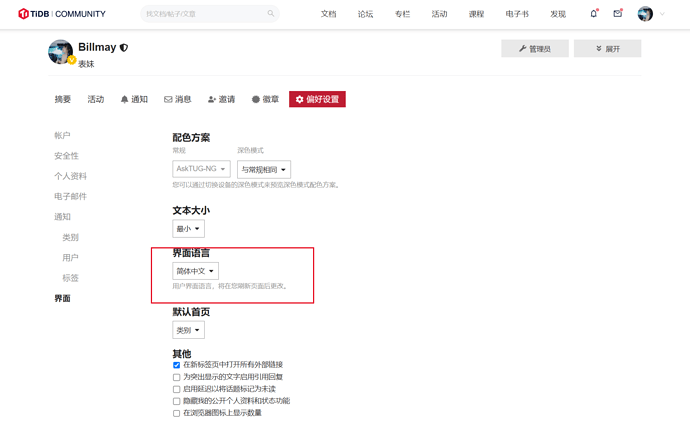The width and height of the screenshot is (690, 421).
Task: Open the 默认首页 类别 dropdown
Action: tap(188, 330)
